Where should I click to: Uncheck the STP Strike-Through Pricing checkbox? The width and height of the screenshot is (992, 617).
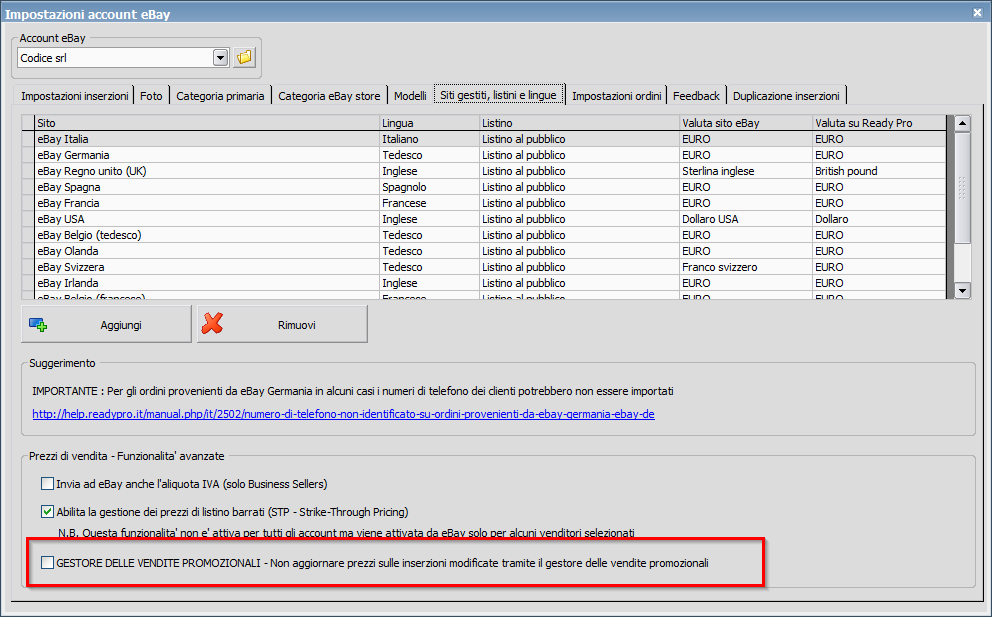pyautogui.click(x=47, y=511)
